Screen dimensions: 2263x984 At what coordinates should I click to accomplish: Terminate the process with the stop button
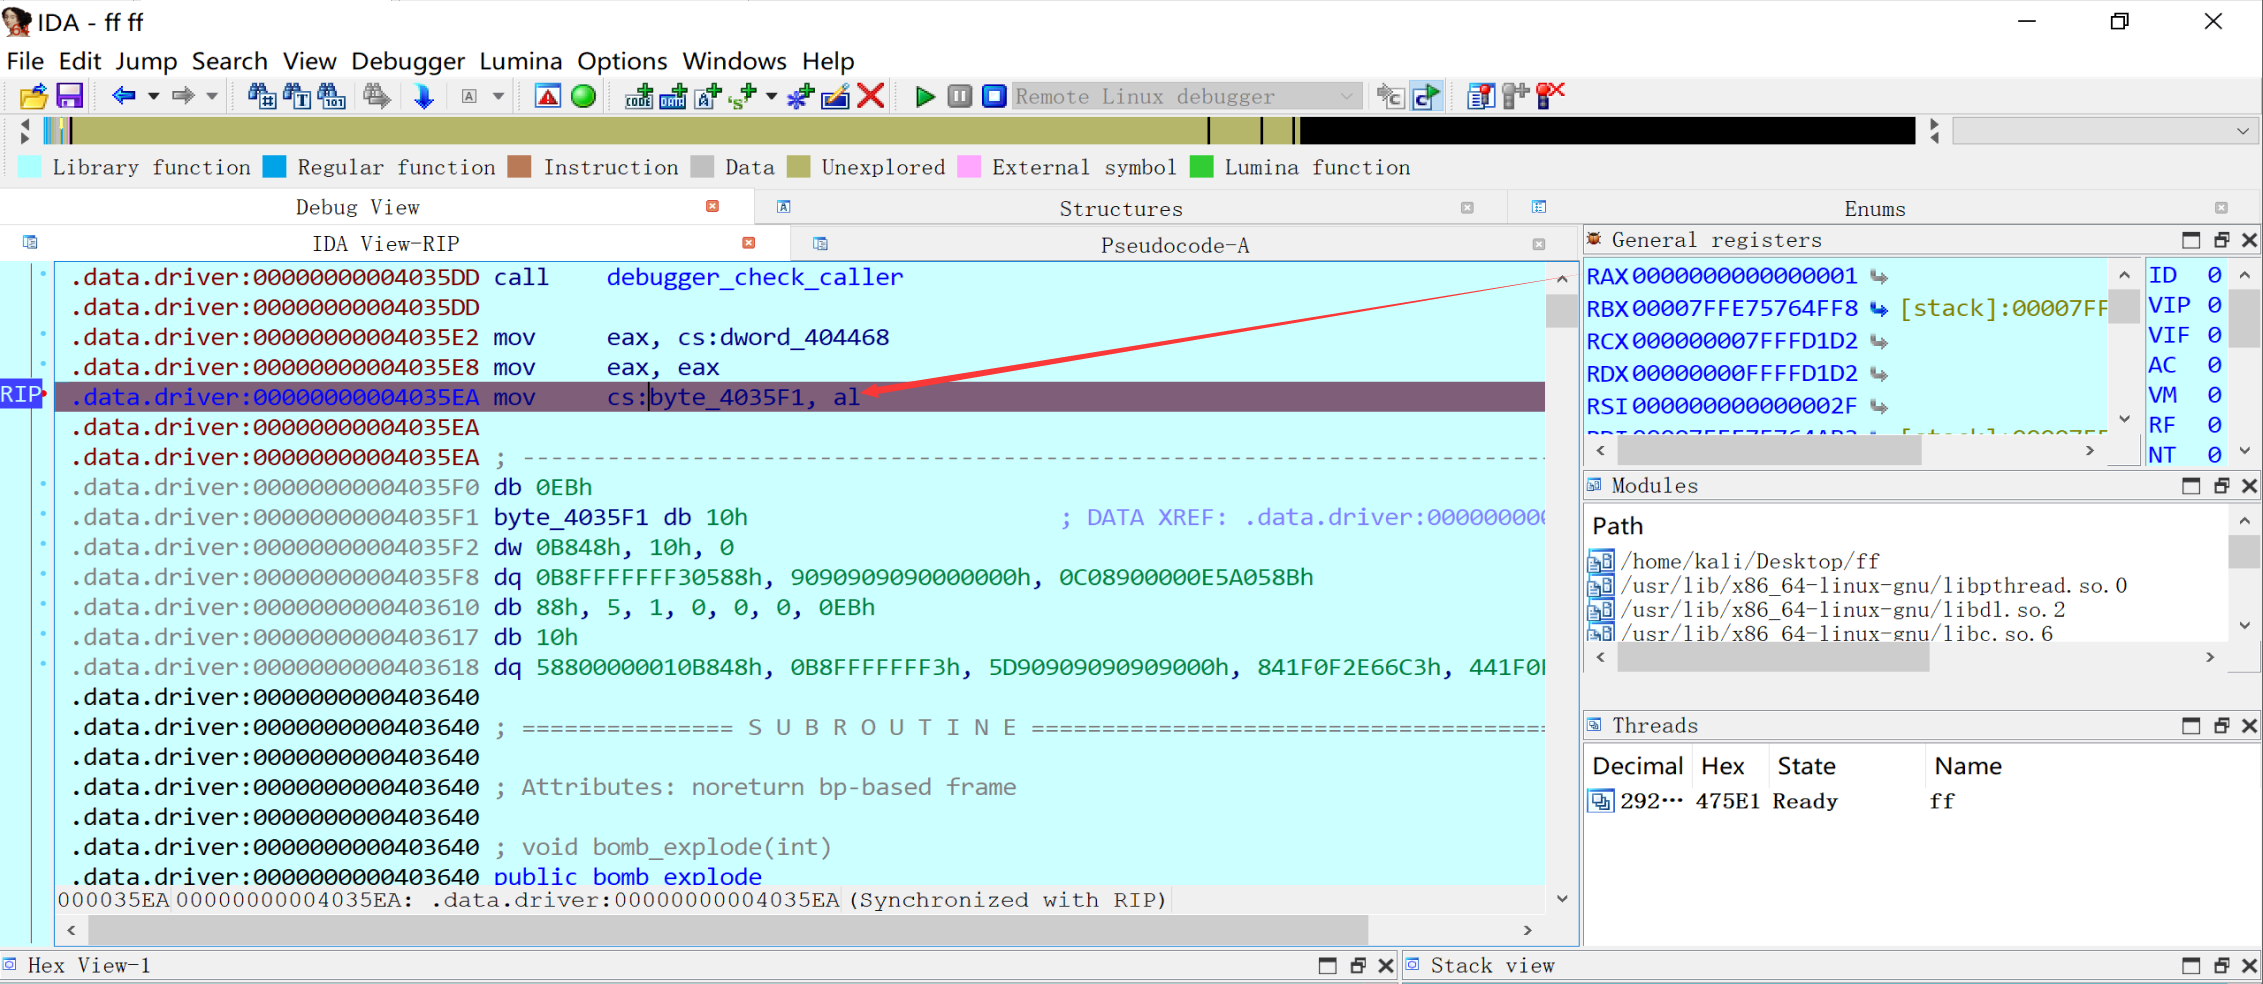click(x=994, y=97)
